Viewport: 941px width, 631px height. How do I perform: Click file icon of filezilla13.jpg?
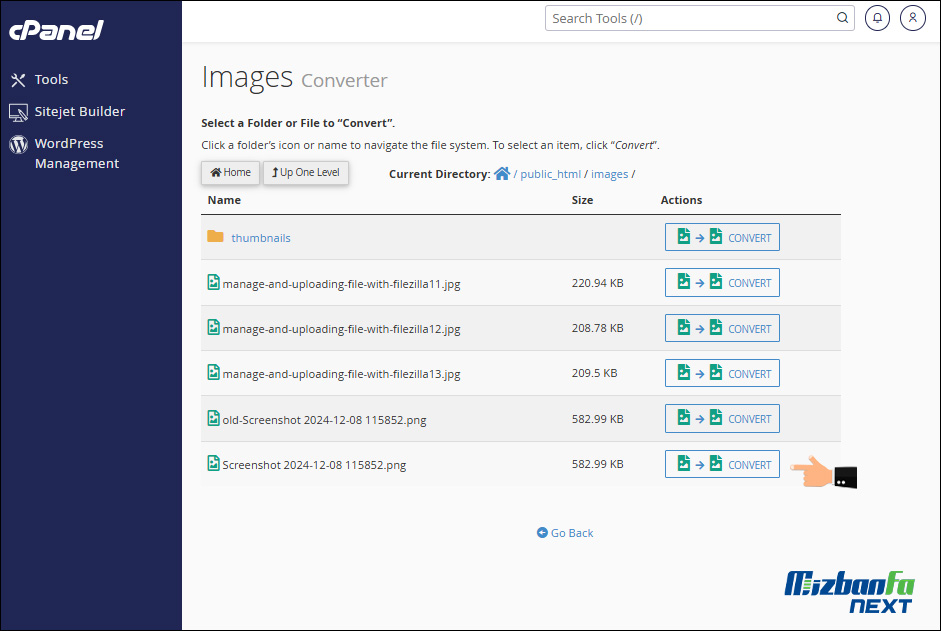click(213, 372)
